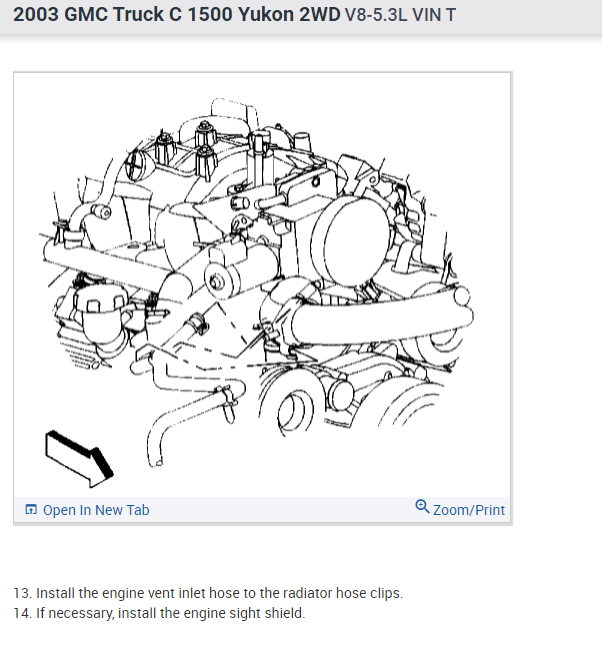Click step 13 engine vent inlet hose text
Screen dimensions: 602x652
[x=208, y=593]
